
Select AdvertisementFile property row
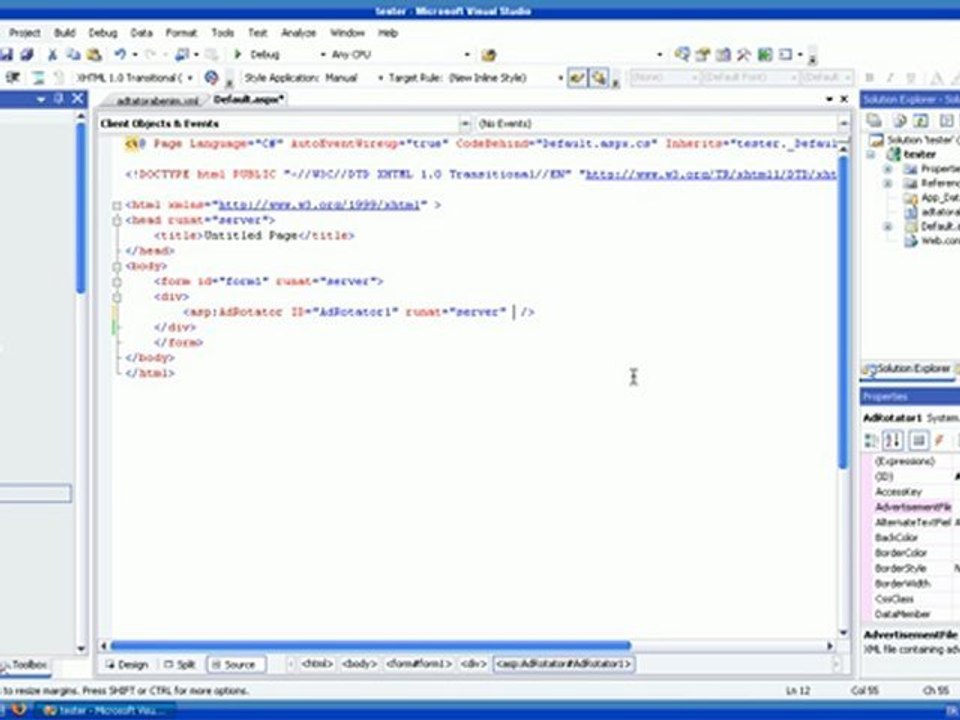(912, 507)
